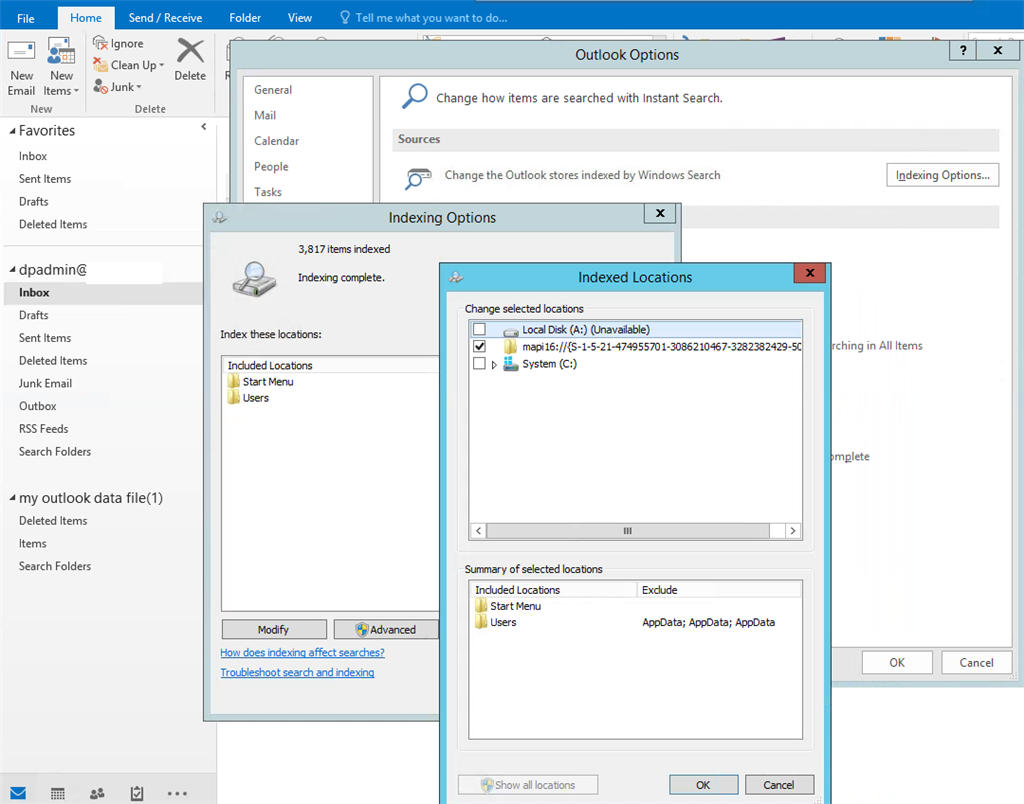Click the Users folder icon in summary list
The width and height of the screenshot is (1024, 804).
tap(481, 622)
